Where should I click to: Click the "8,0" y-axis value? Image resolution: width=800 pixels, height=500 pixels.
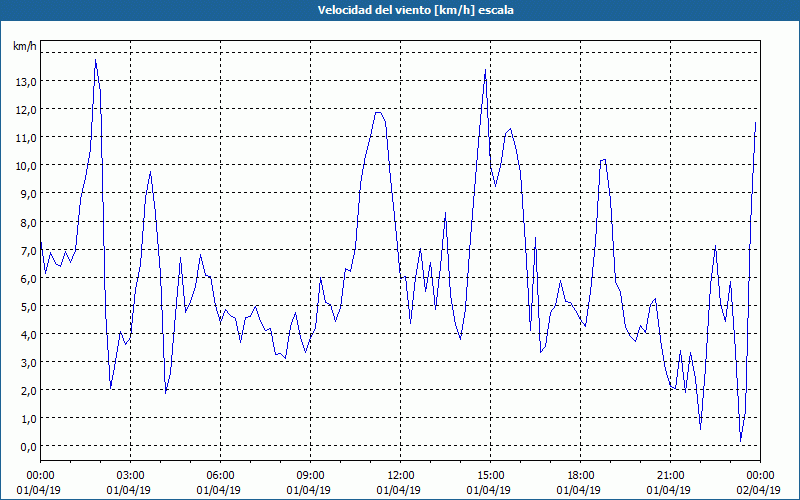point(27,222)
